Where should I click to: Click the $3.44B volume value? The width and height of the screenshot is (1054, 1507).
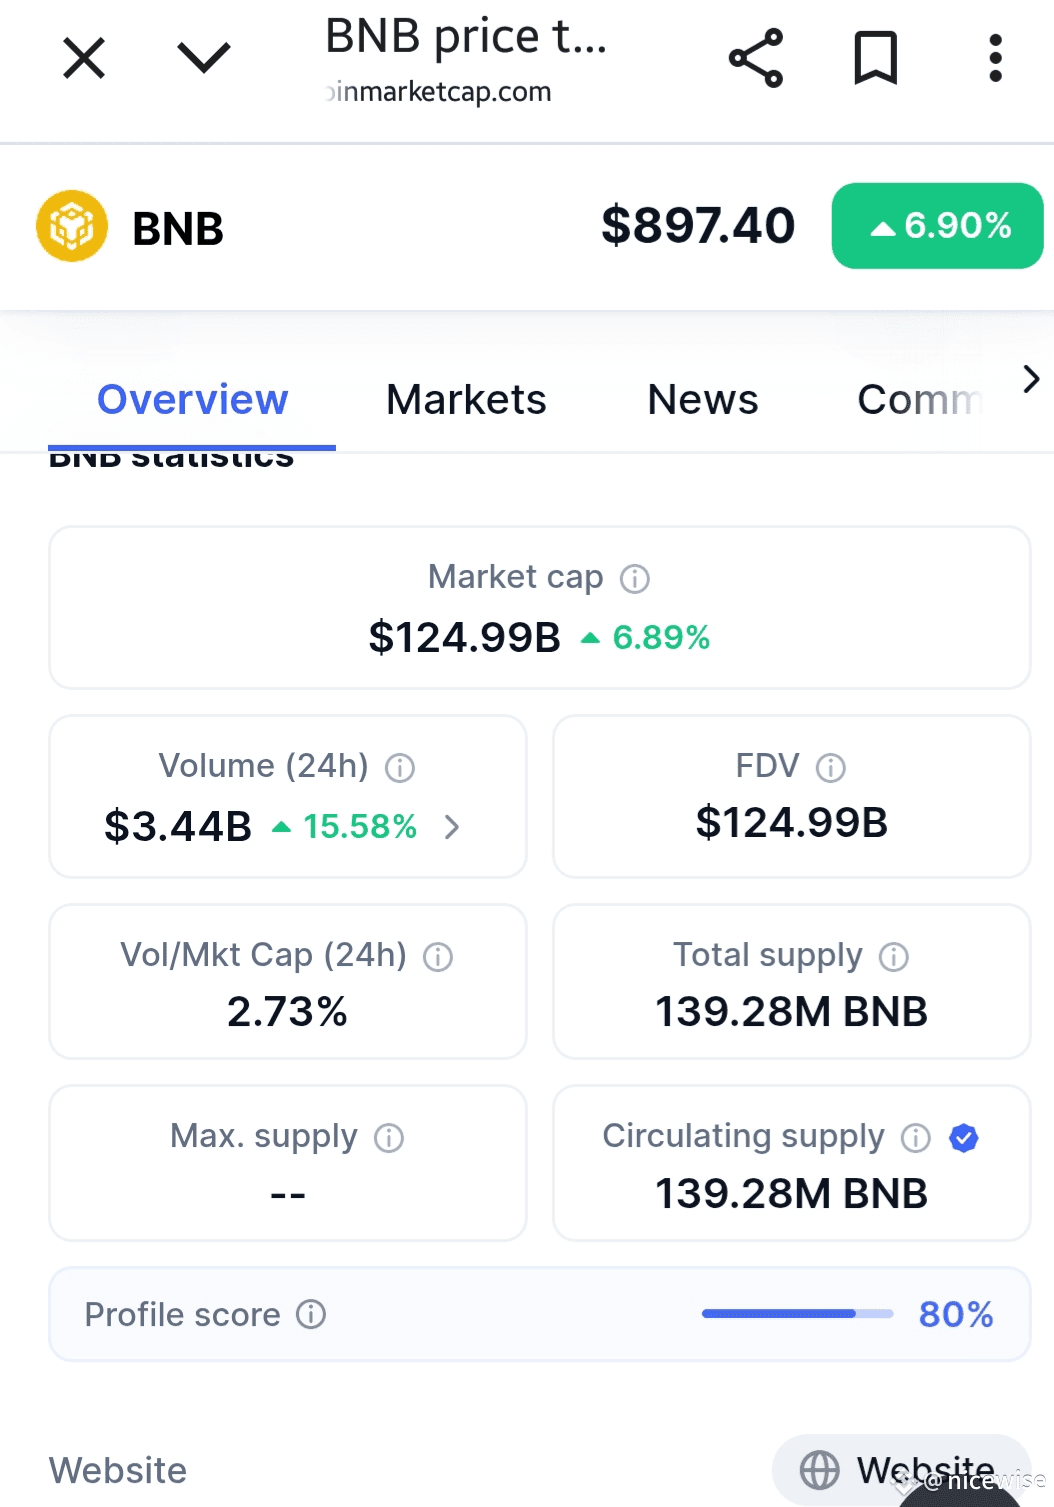pyautogui.click(x=178, y=827)
